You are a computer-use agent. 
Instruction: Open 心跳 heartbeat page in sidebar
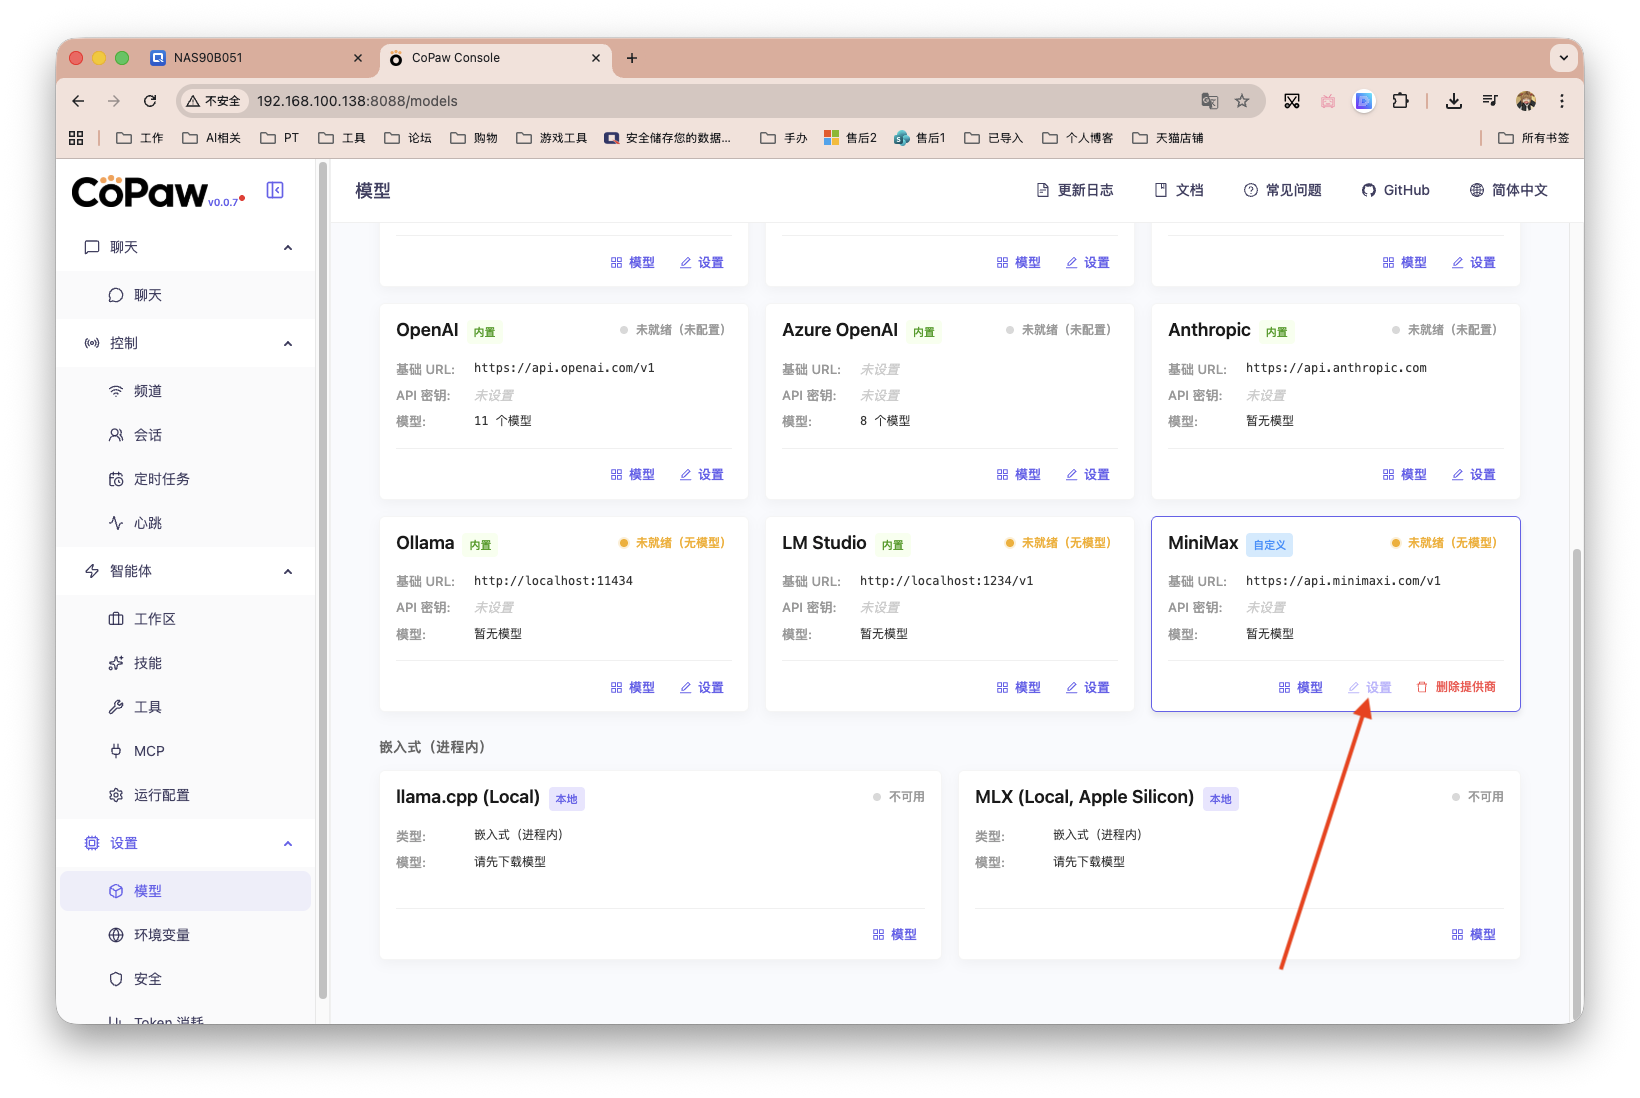(x=147, y=523)
